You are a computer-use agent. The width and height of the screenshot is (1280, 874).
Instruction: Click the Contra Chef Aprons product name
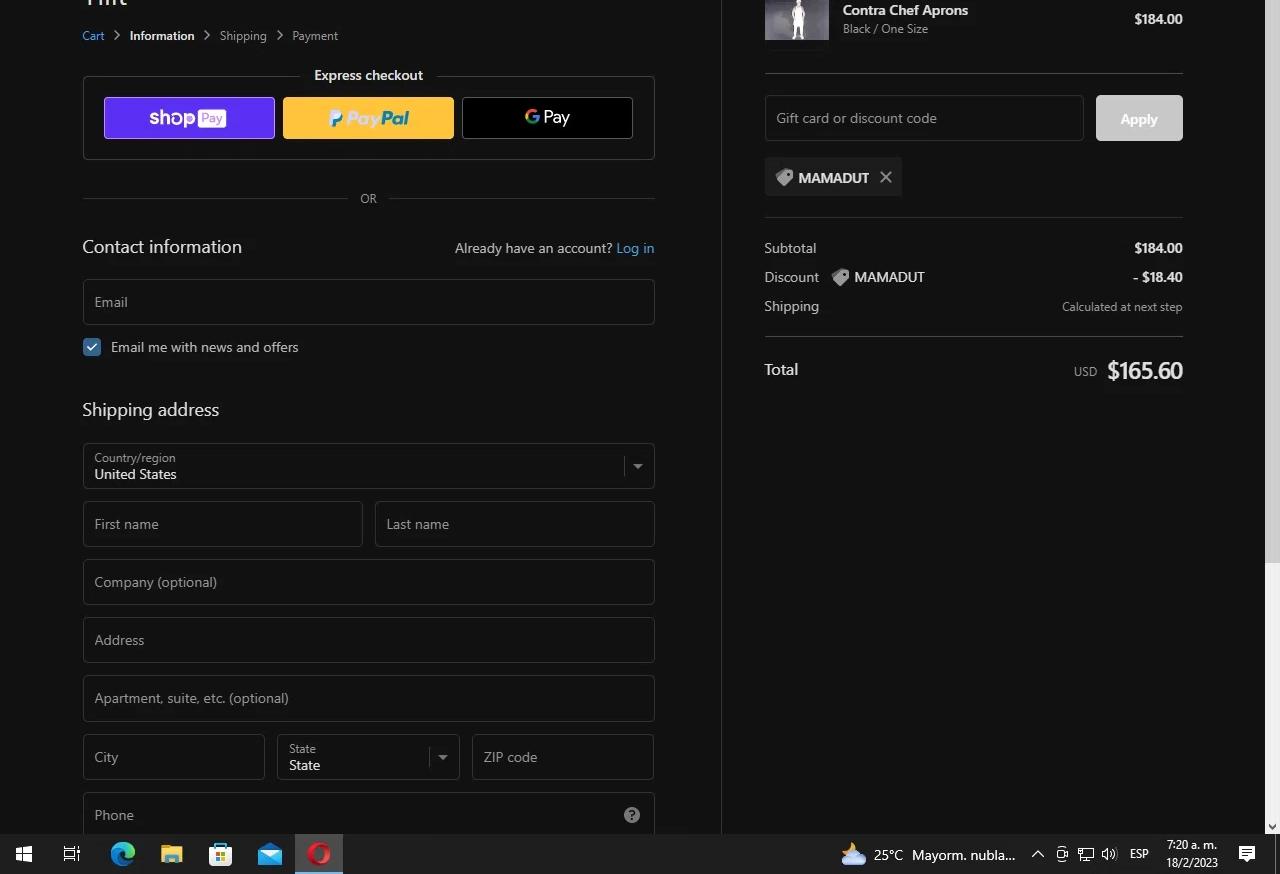pyautogui.click(x=905, y=10)
